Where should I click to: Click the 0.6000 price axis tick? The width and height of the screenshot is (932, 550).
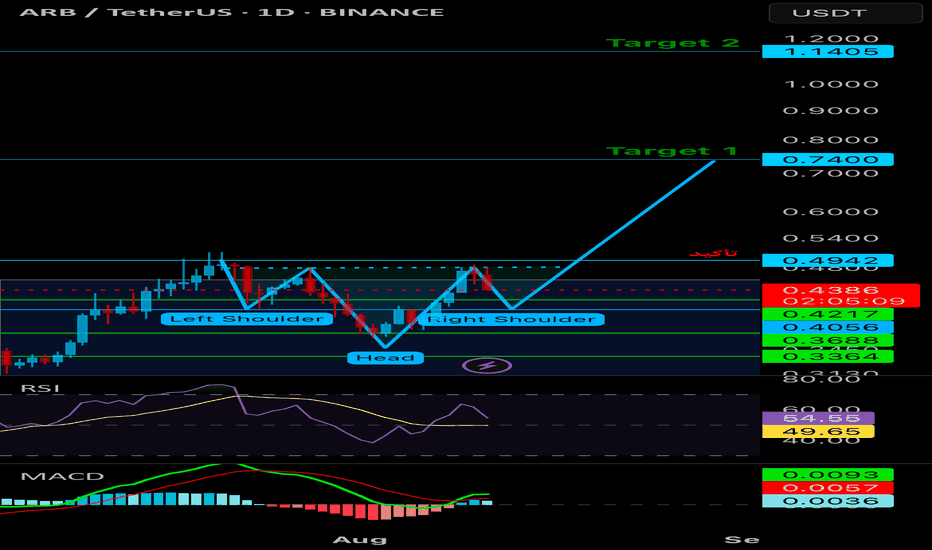831,212
